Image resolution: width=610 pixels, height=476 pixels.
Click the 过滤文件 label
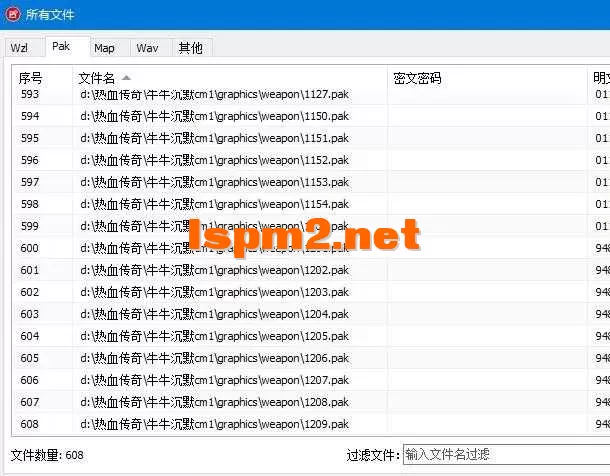(x=373, y=455)
